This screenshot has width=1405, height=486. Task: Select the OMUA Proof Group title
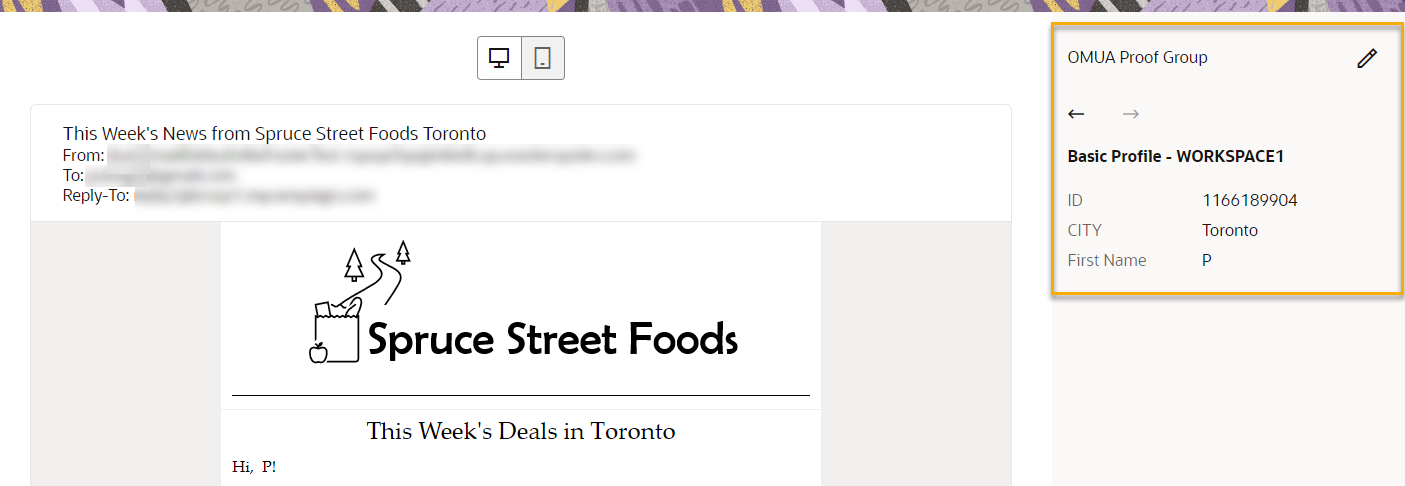point(1137,58)
